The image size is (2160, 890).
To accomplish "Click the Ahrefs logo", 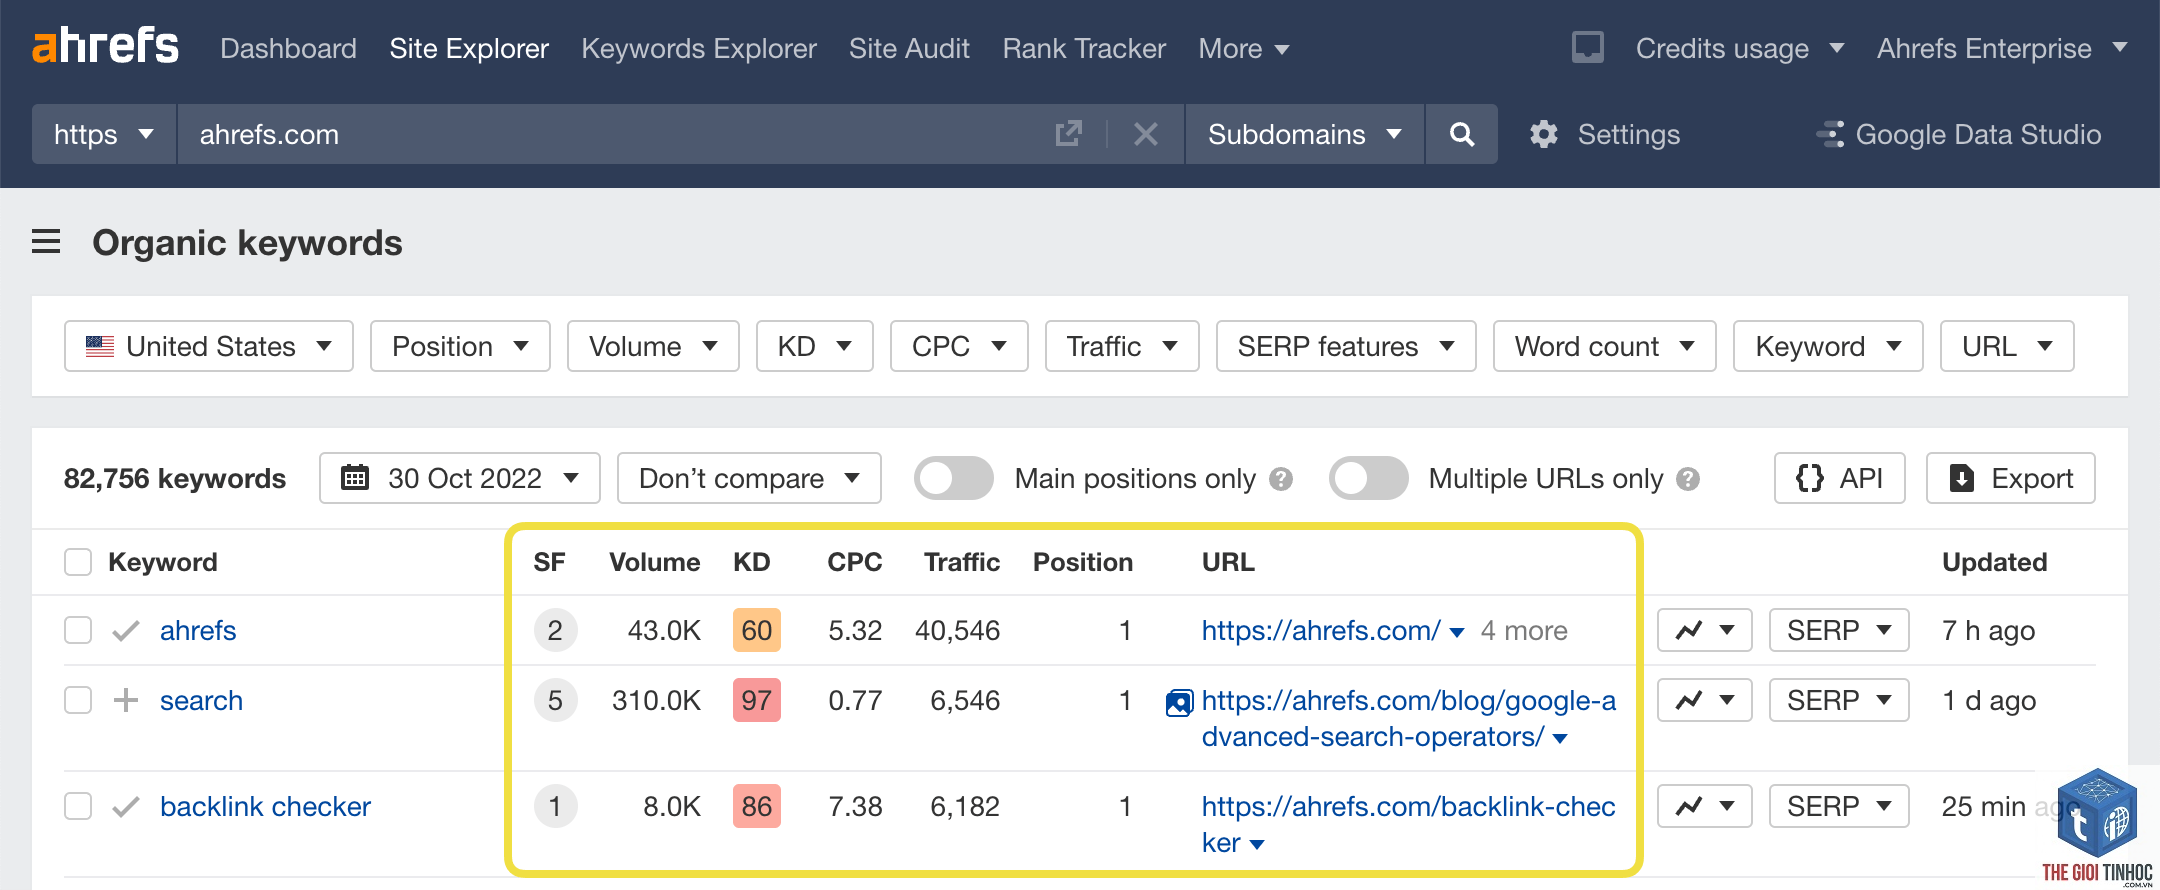I will click(105, 46).
